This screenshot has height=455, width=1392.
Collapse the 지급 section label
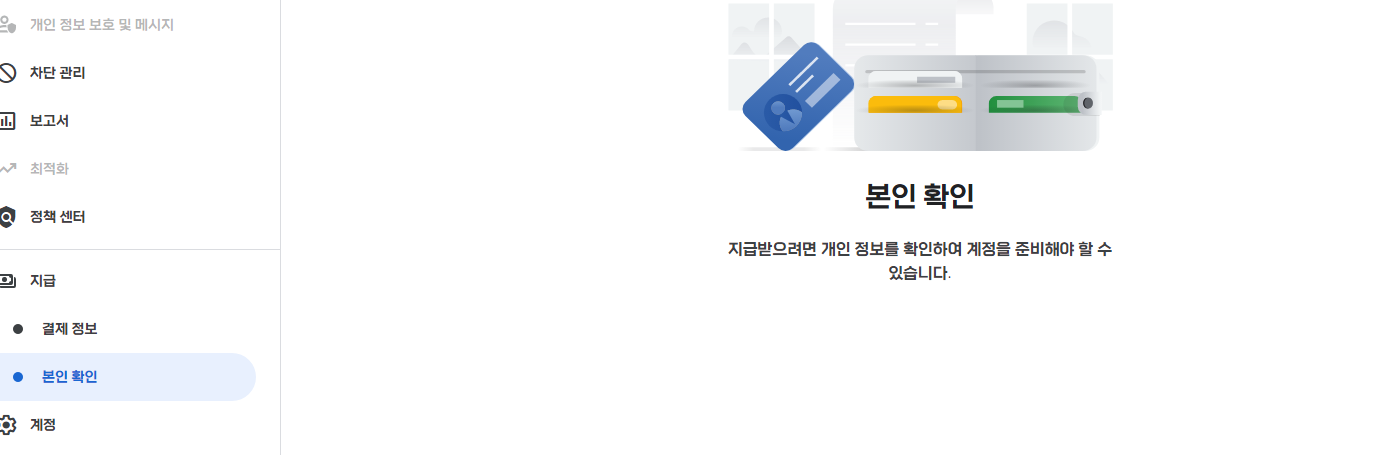point(43,281)
